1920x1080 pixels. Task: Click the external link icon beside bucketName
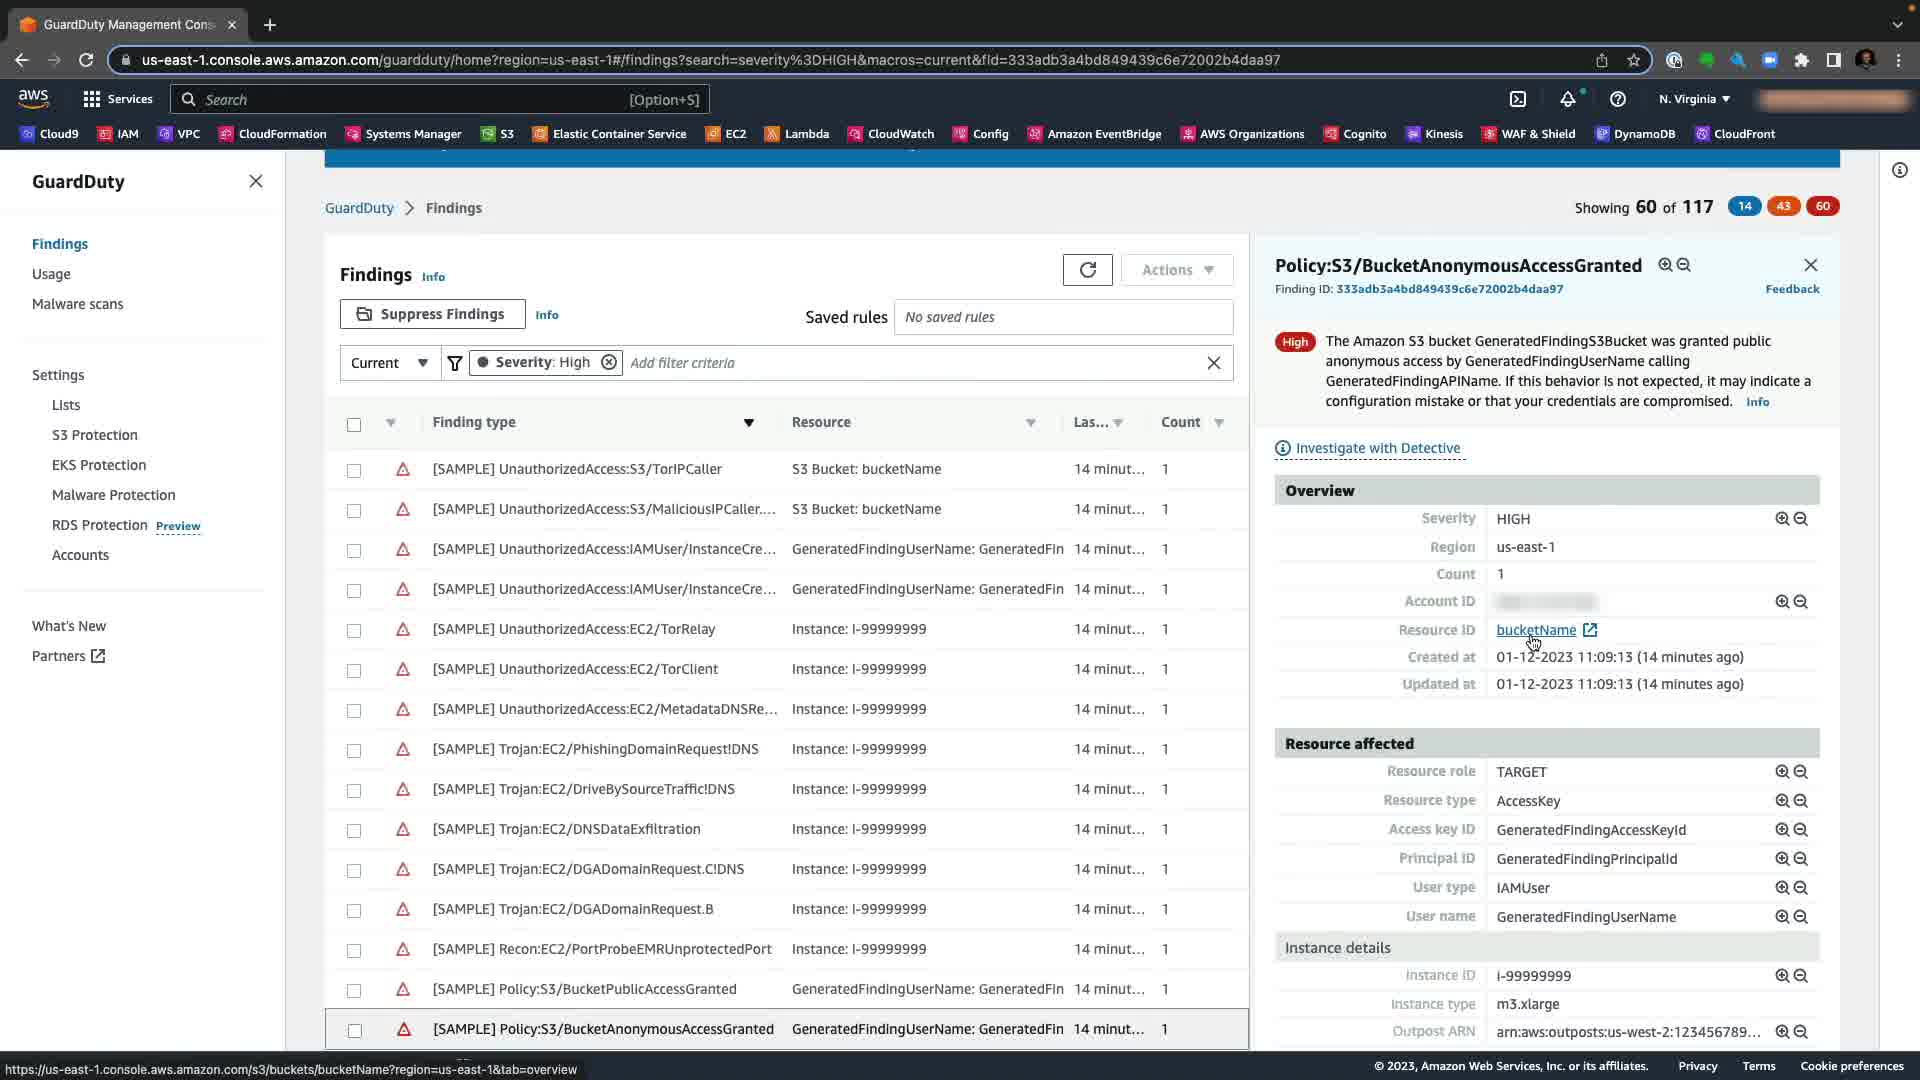(x=1590, y=630)
